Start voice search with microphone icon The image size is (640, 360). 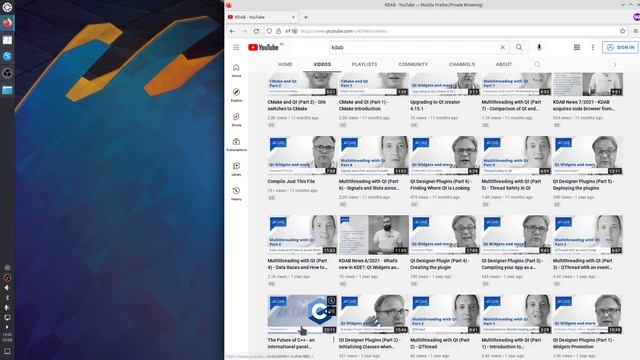click(x=539, y=47)
